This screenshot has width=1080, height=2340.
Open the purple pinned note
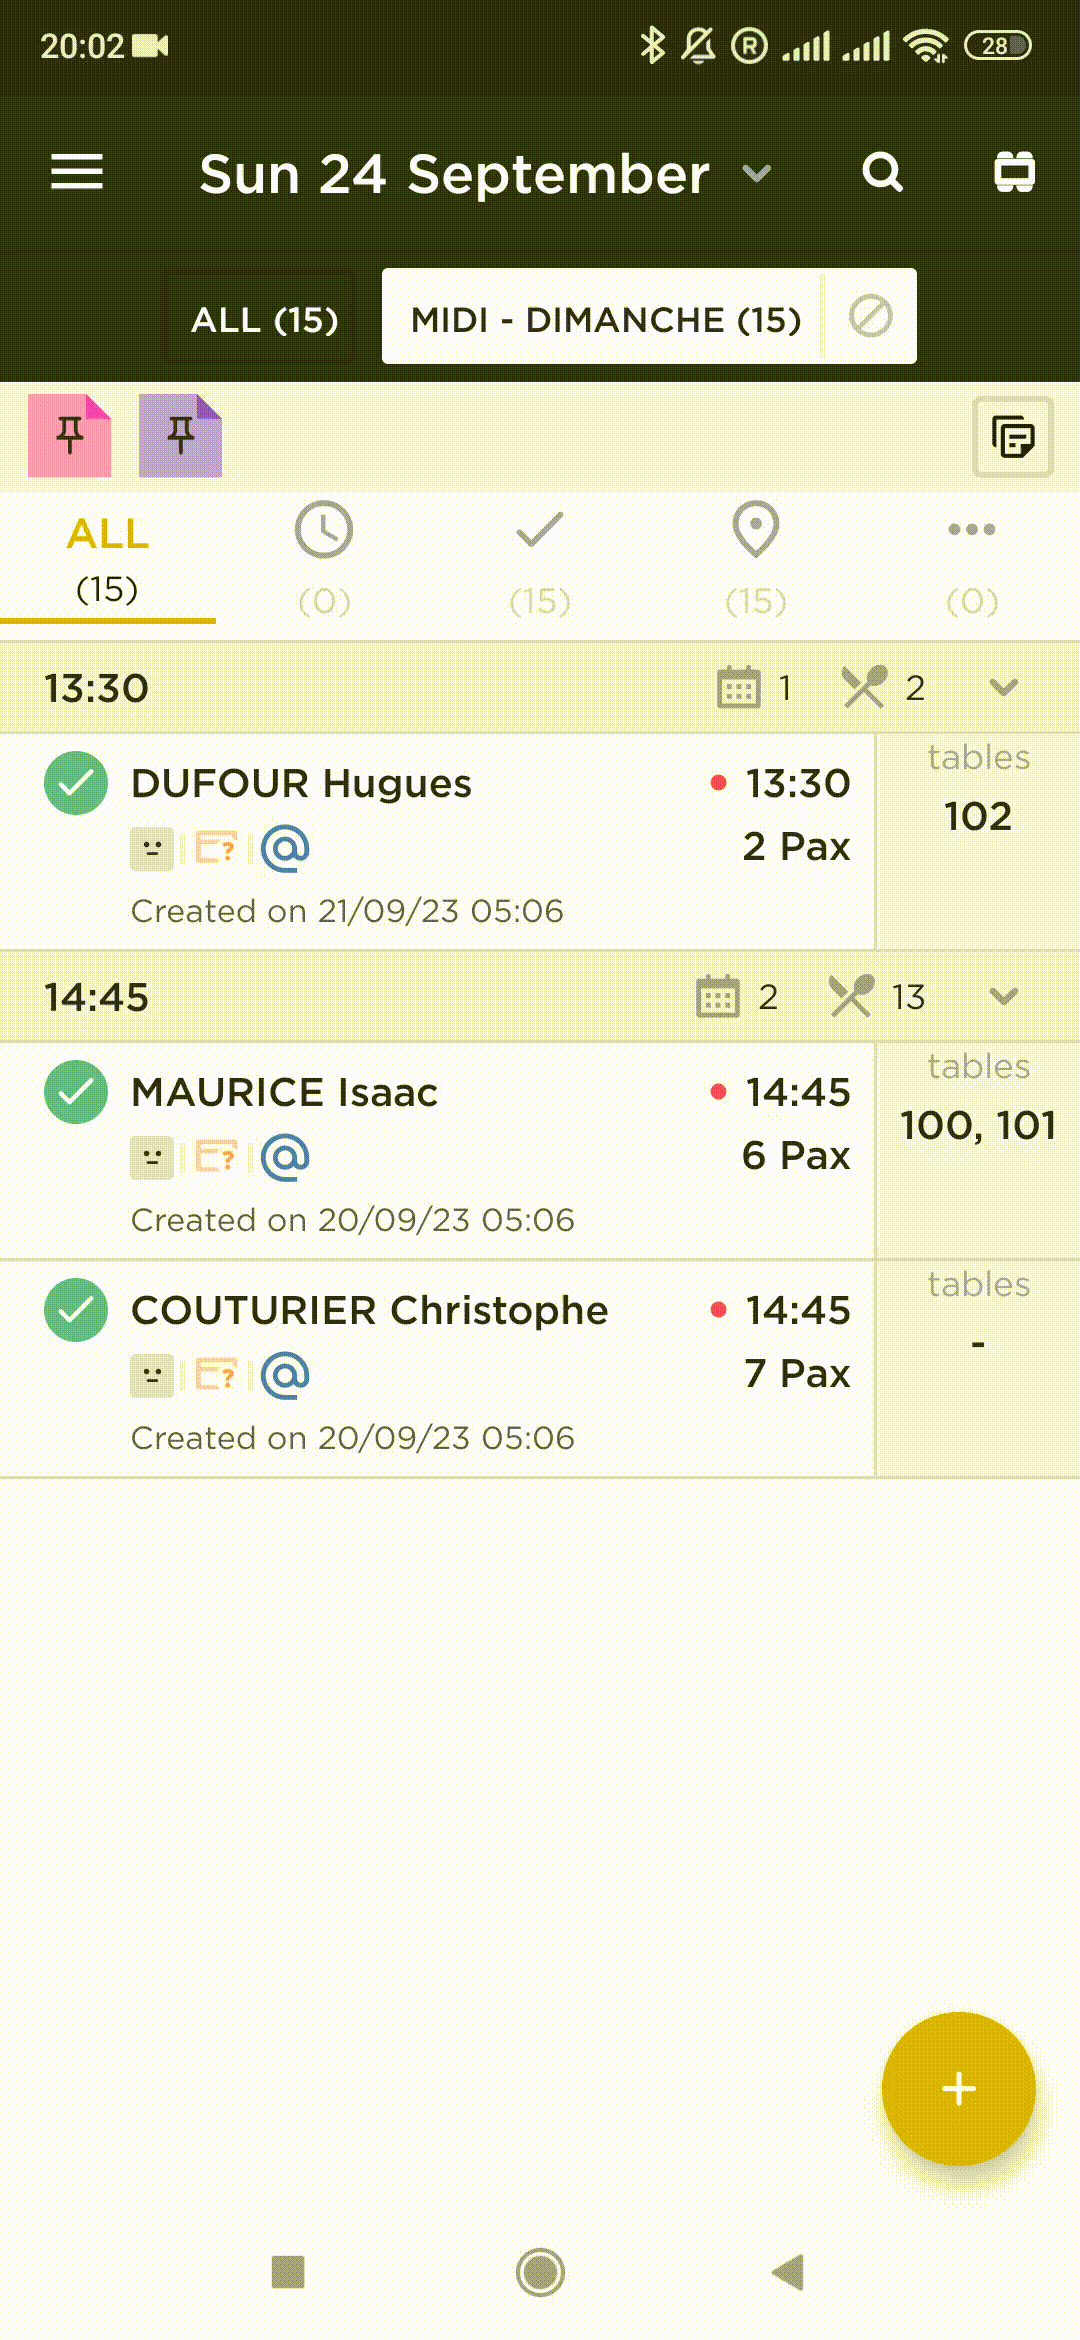click(181, 436)
